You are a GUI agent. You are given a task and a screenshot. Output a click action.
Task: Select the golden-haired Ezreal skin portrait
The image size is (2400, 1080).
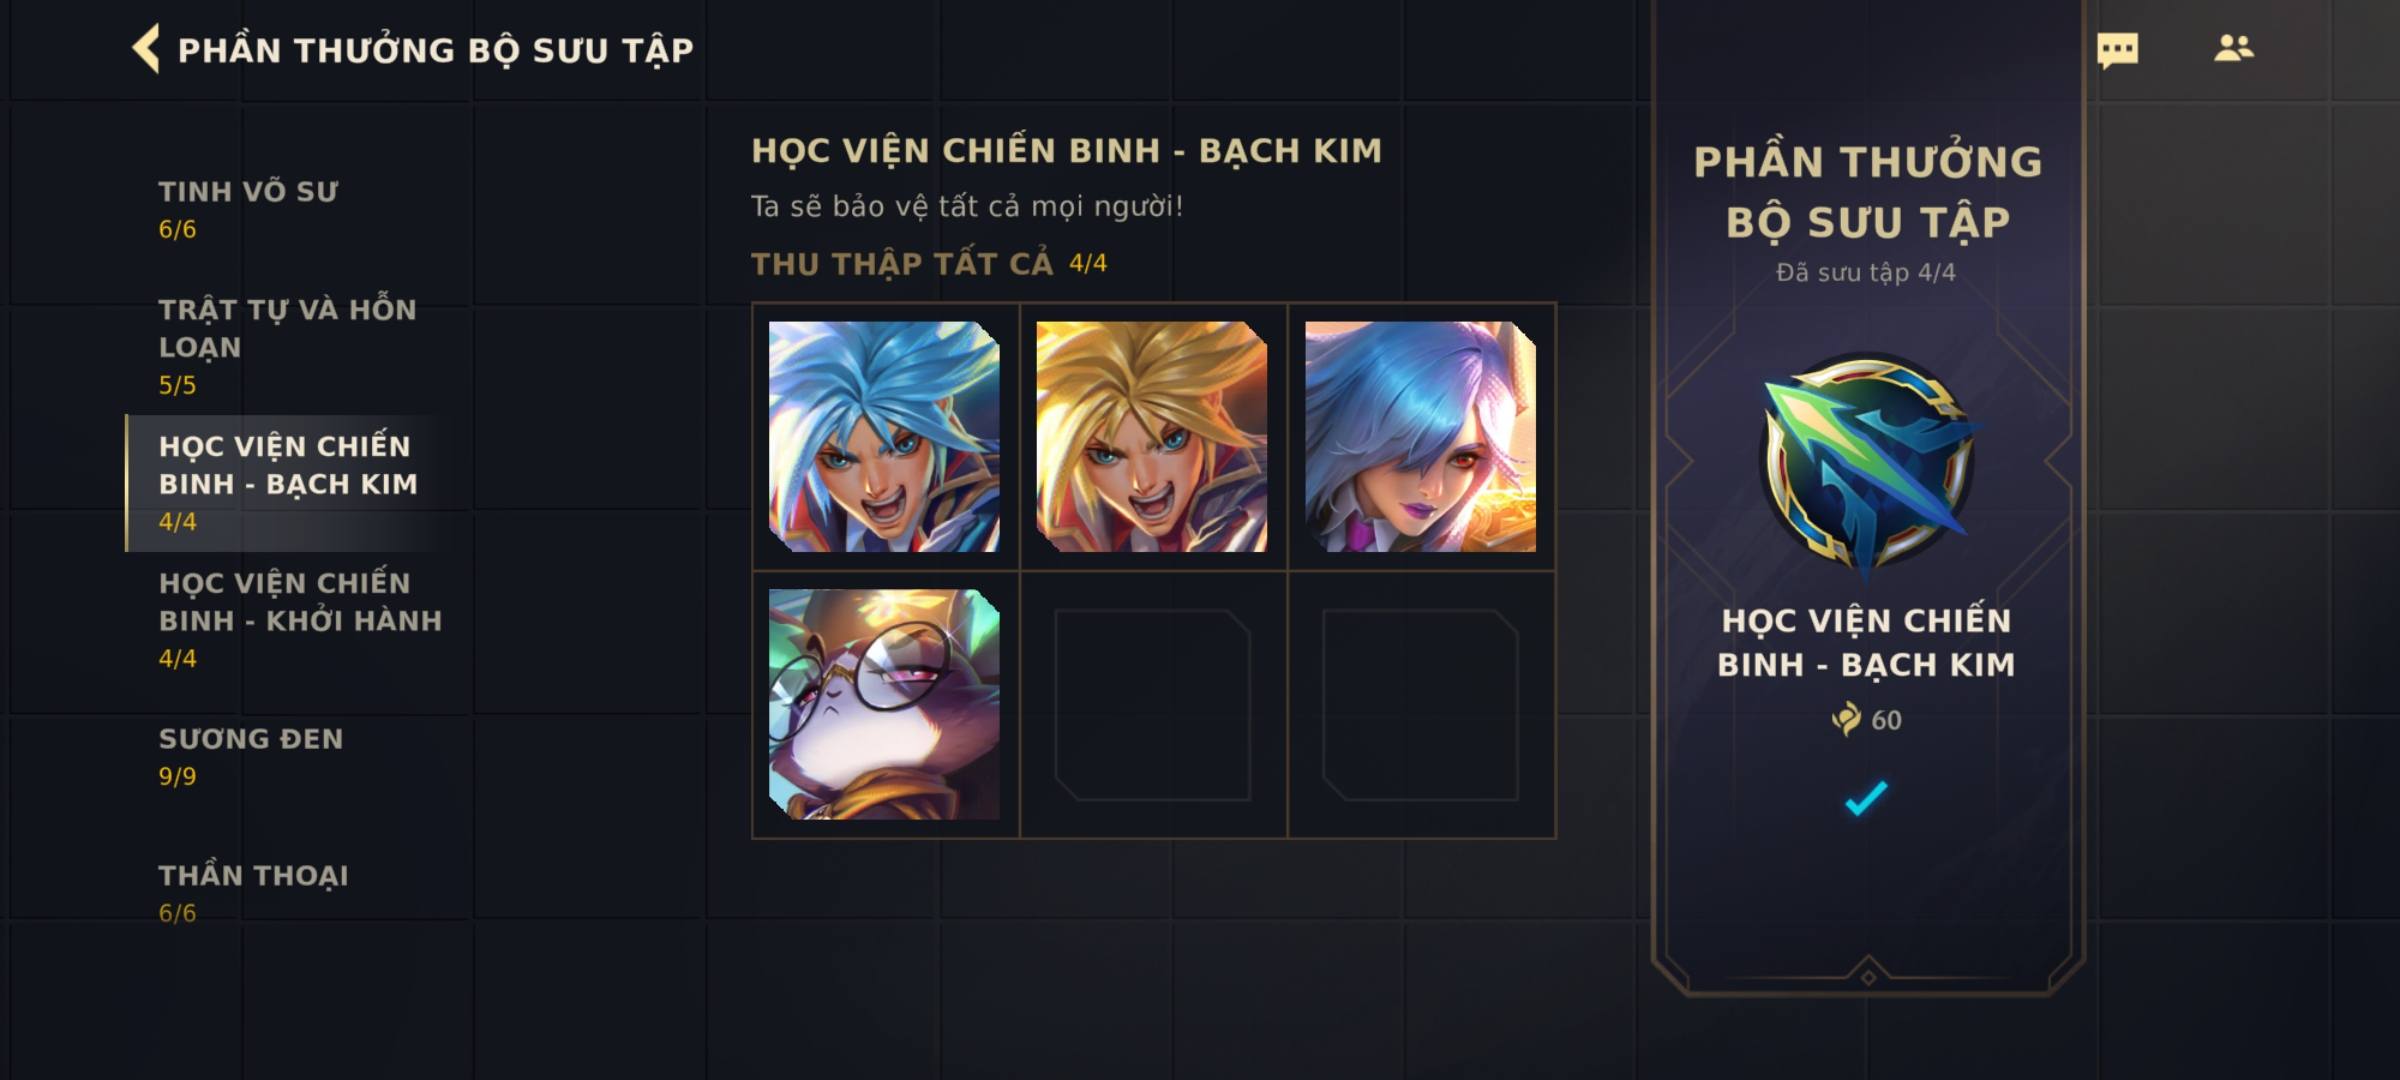click(x=1152, y=436)
